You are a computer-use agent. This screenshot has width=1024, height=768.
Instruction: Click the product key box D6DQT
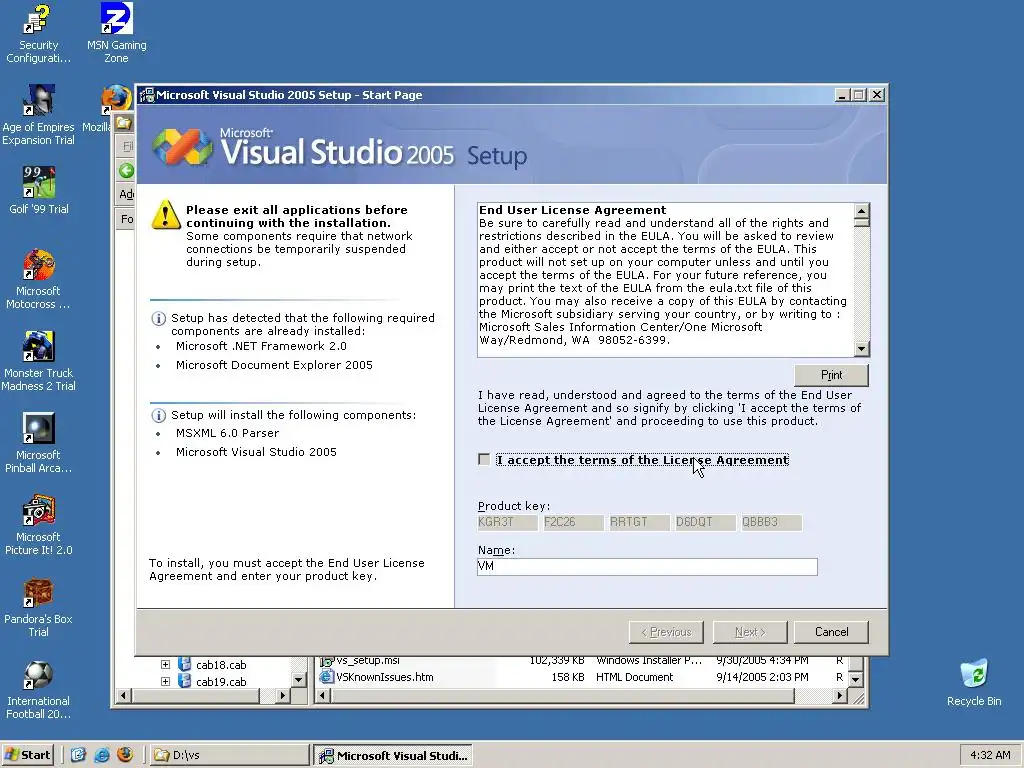coord(705,522)
